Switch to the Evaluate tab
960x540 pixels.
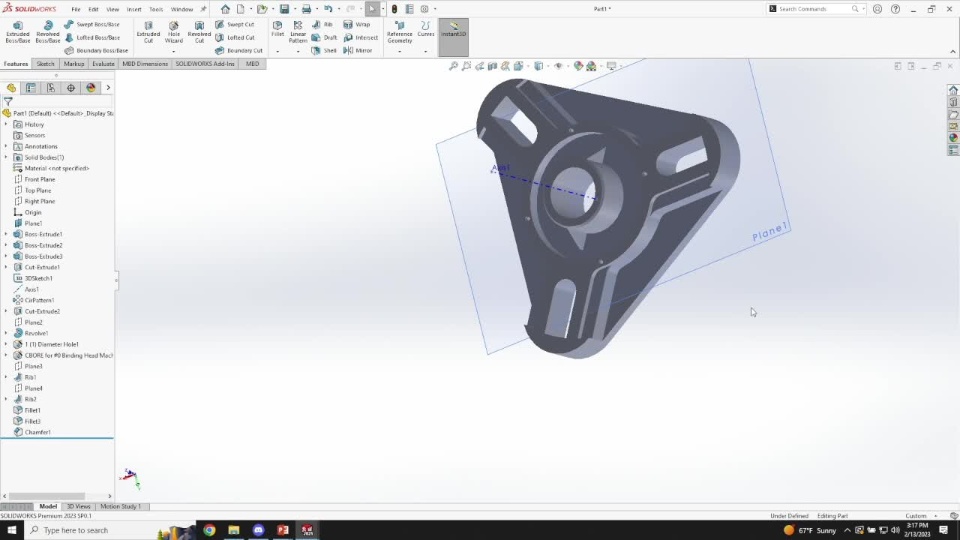pyautogui.click(x=103, y=64)
